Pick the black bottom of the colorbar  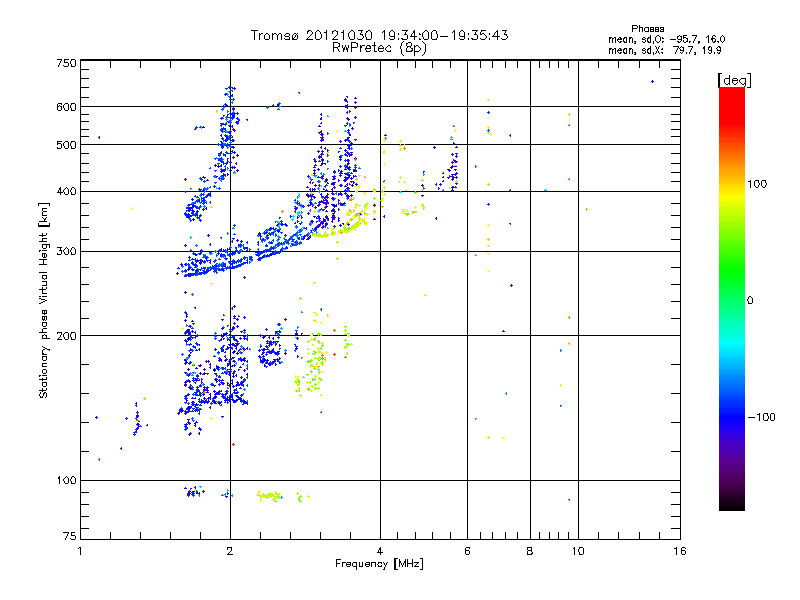point(732,503)
